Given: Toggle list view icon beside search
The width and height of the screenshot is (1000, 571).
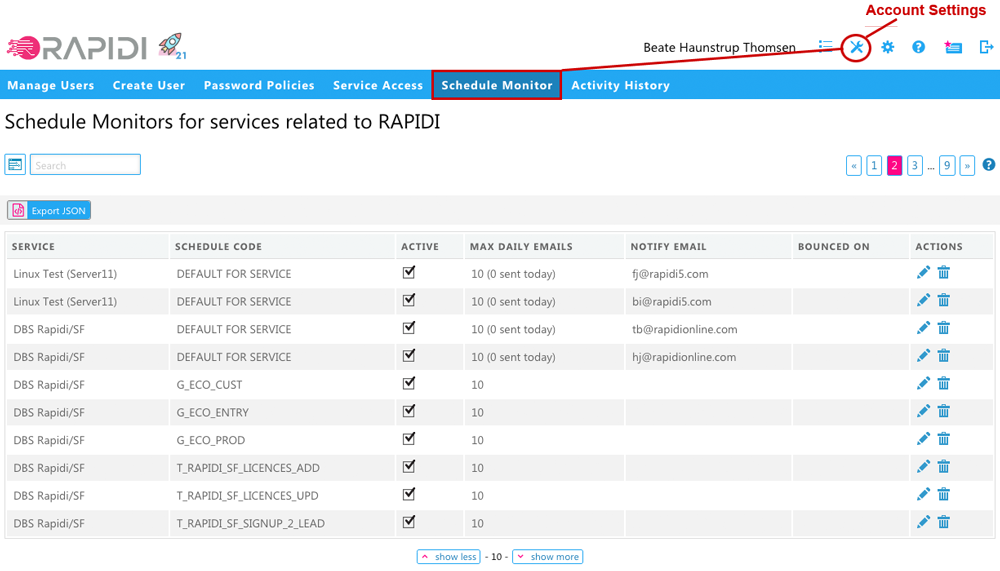Looking at the screenshot, I should [15, 165].
